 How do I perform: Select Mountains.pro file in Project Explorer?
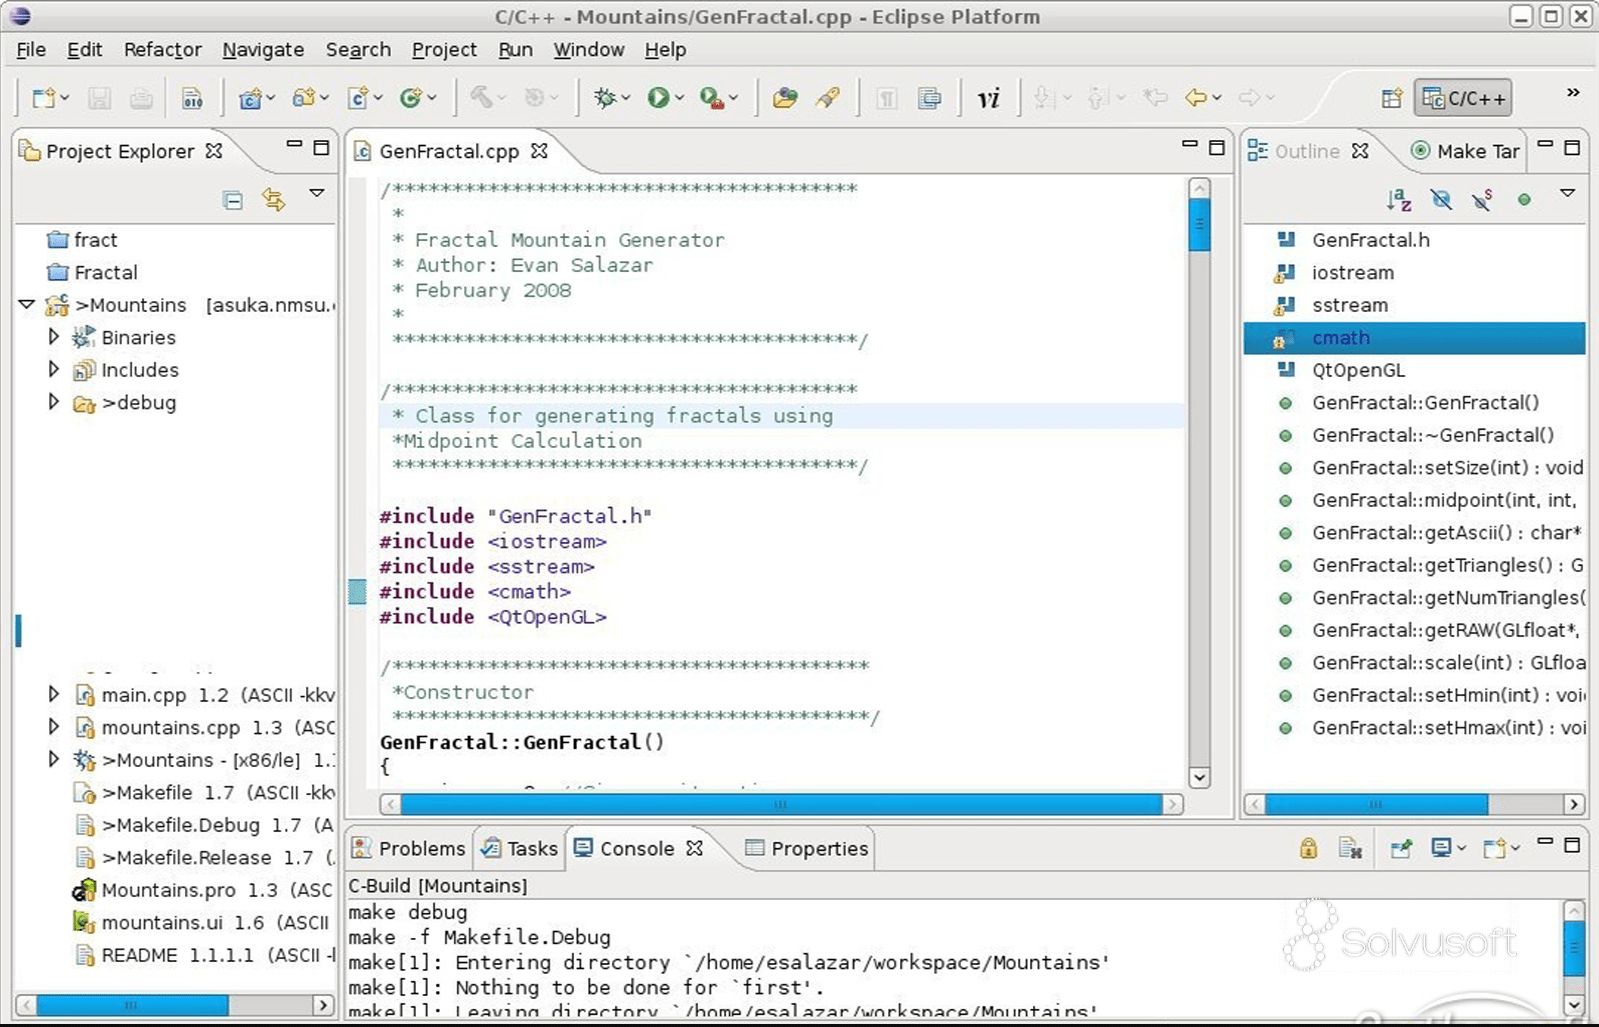click(202, 890)
